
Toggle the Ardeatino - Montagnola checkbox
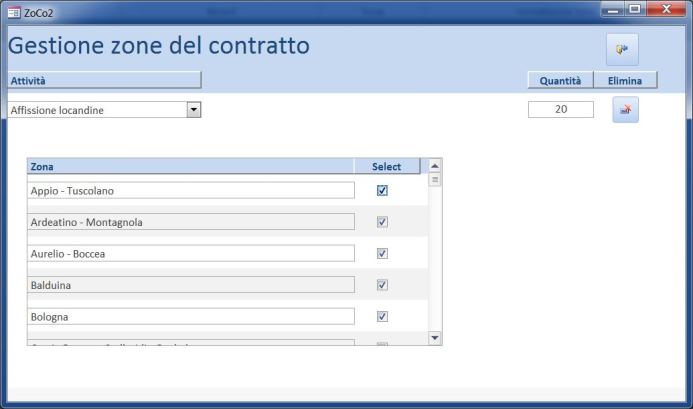tap(382, 222)
